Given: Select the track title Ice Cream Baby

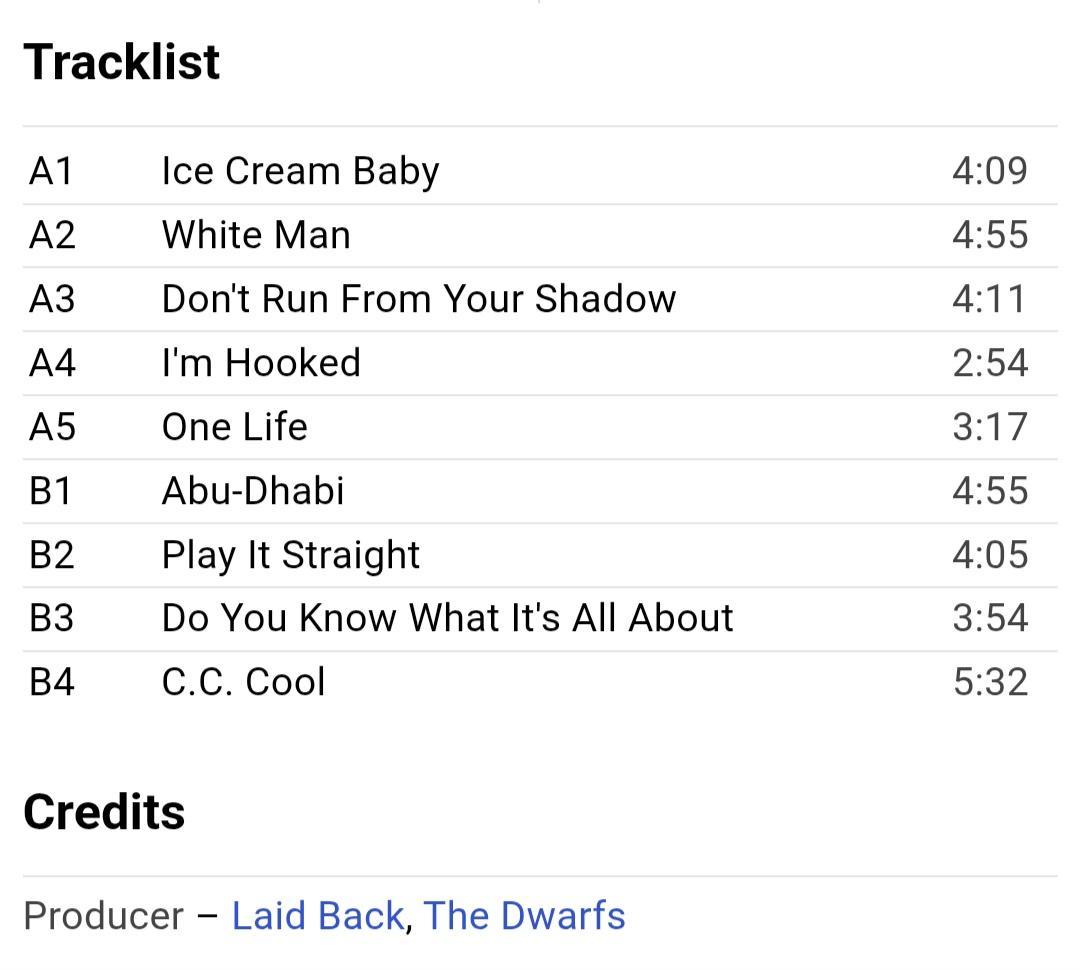Looking at the screenshot, I should coord(300,171).
